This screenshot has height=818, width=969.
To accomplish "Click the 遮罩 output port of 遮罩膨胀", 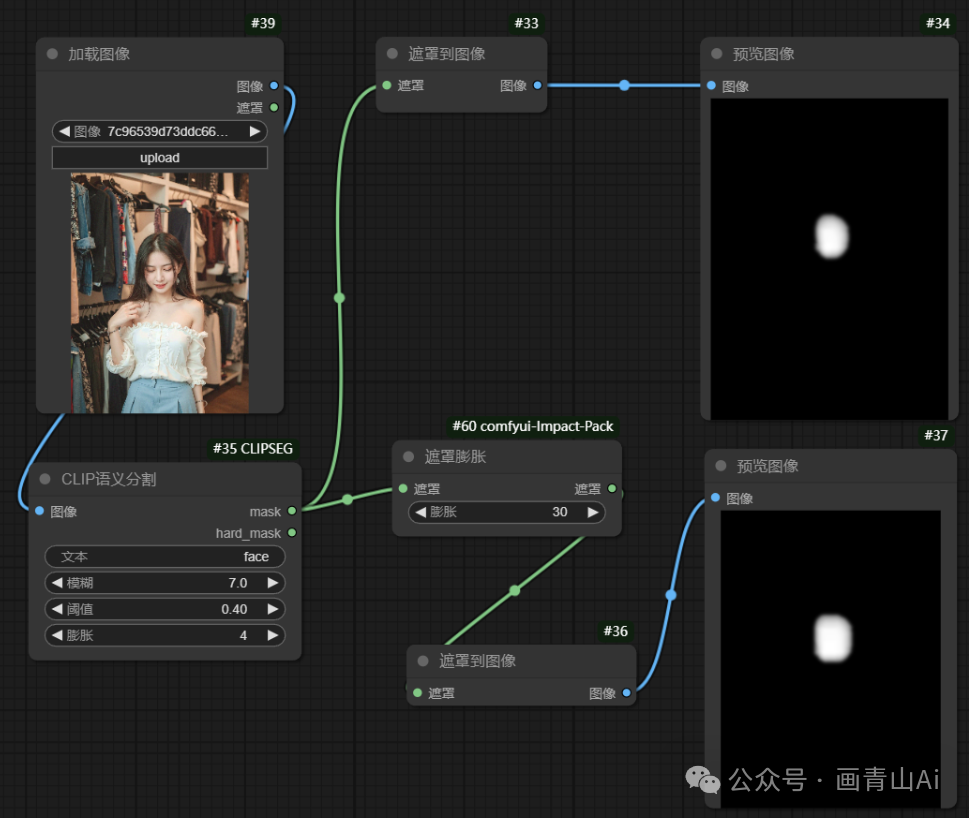I will click(x=612, y=489).
